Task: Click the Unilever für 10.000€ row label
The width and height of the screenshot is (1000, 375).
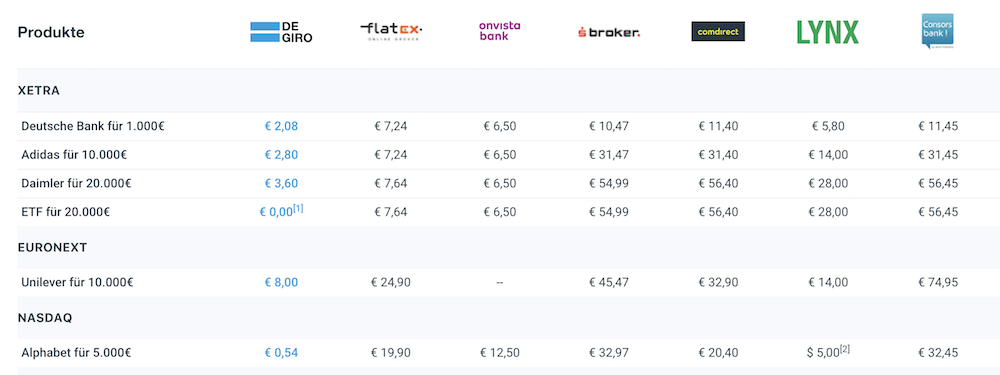Action: (78, 283)
